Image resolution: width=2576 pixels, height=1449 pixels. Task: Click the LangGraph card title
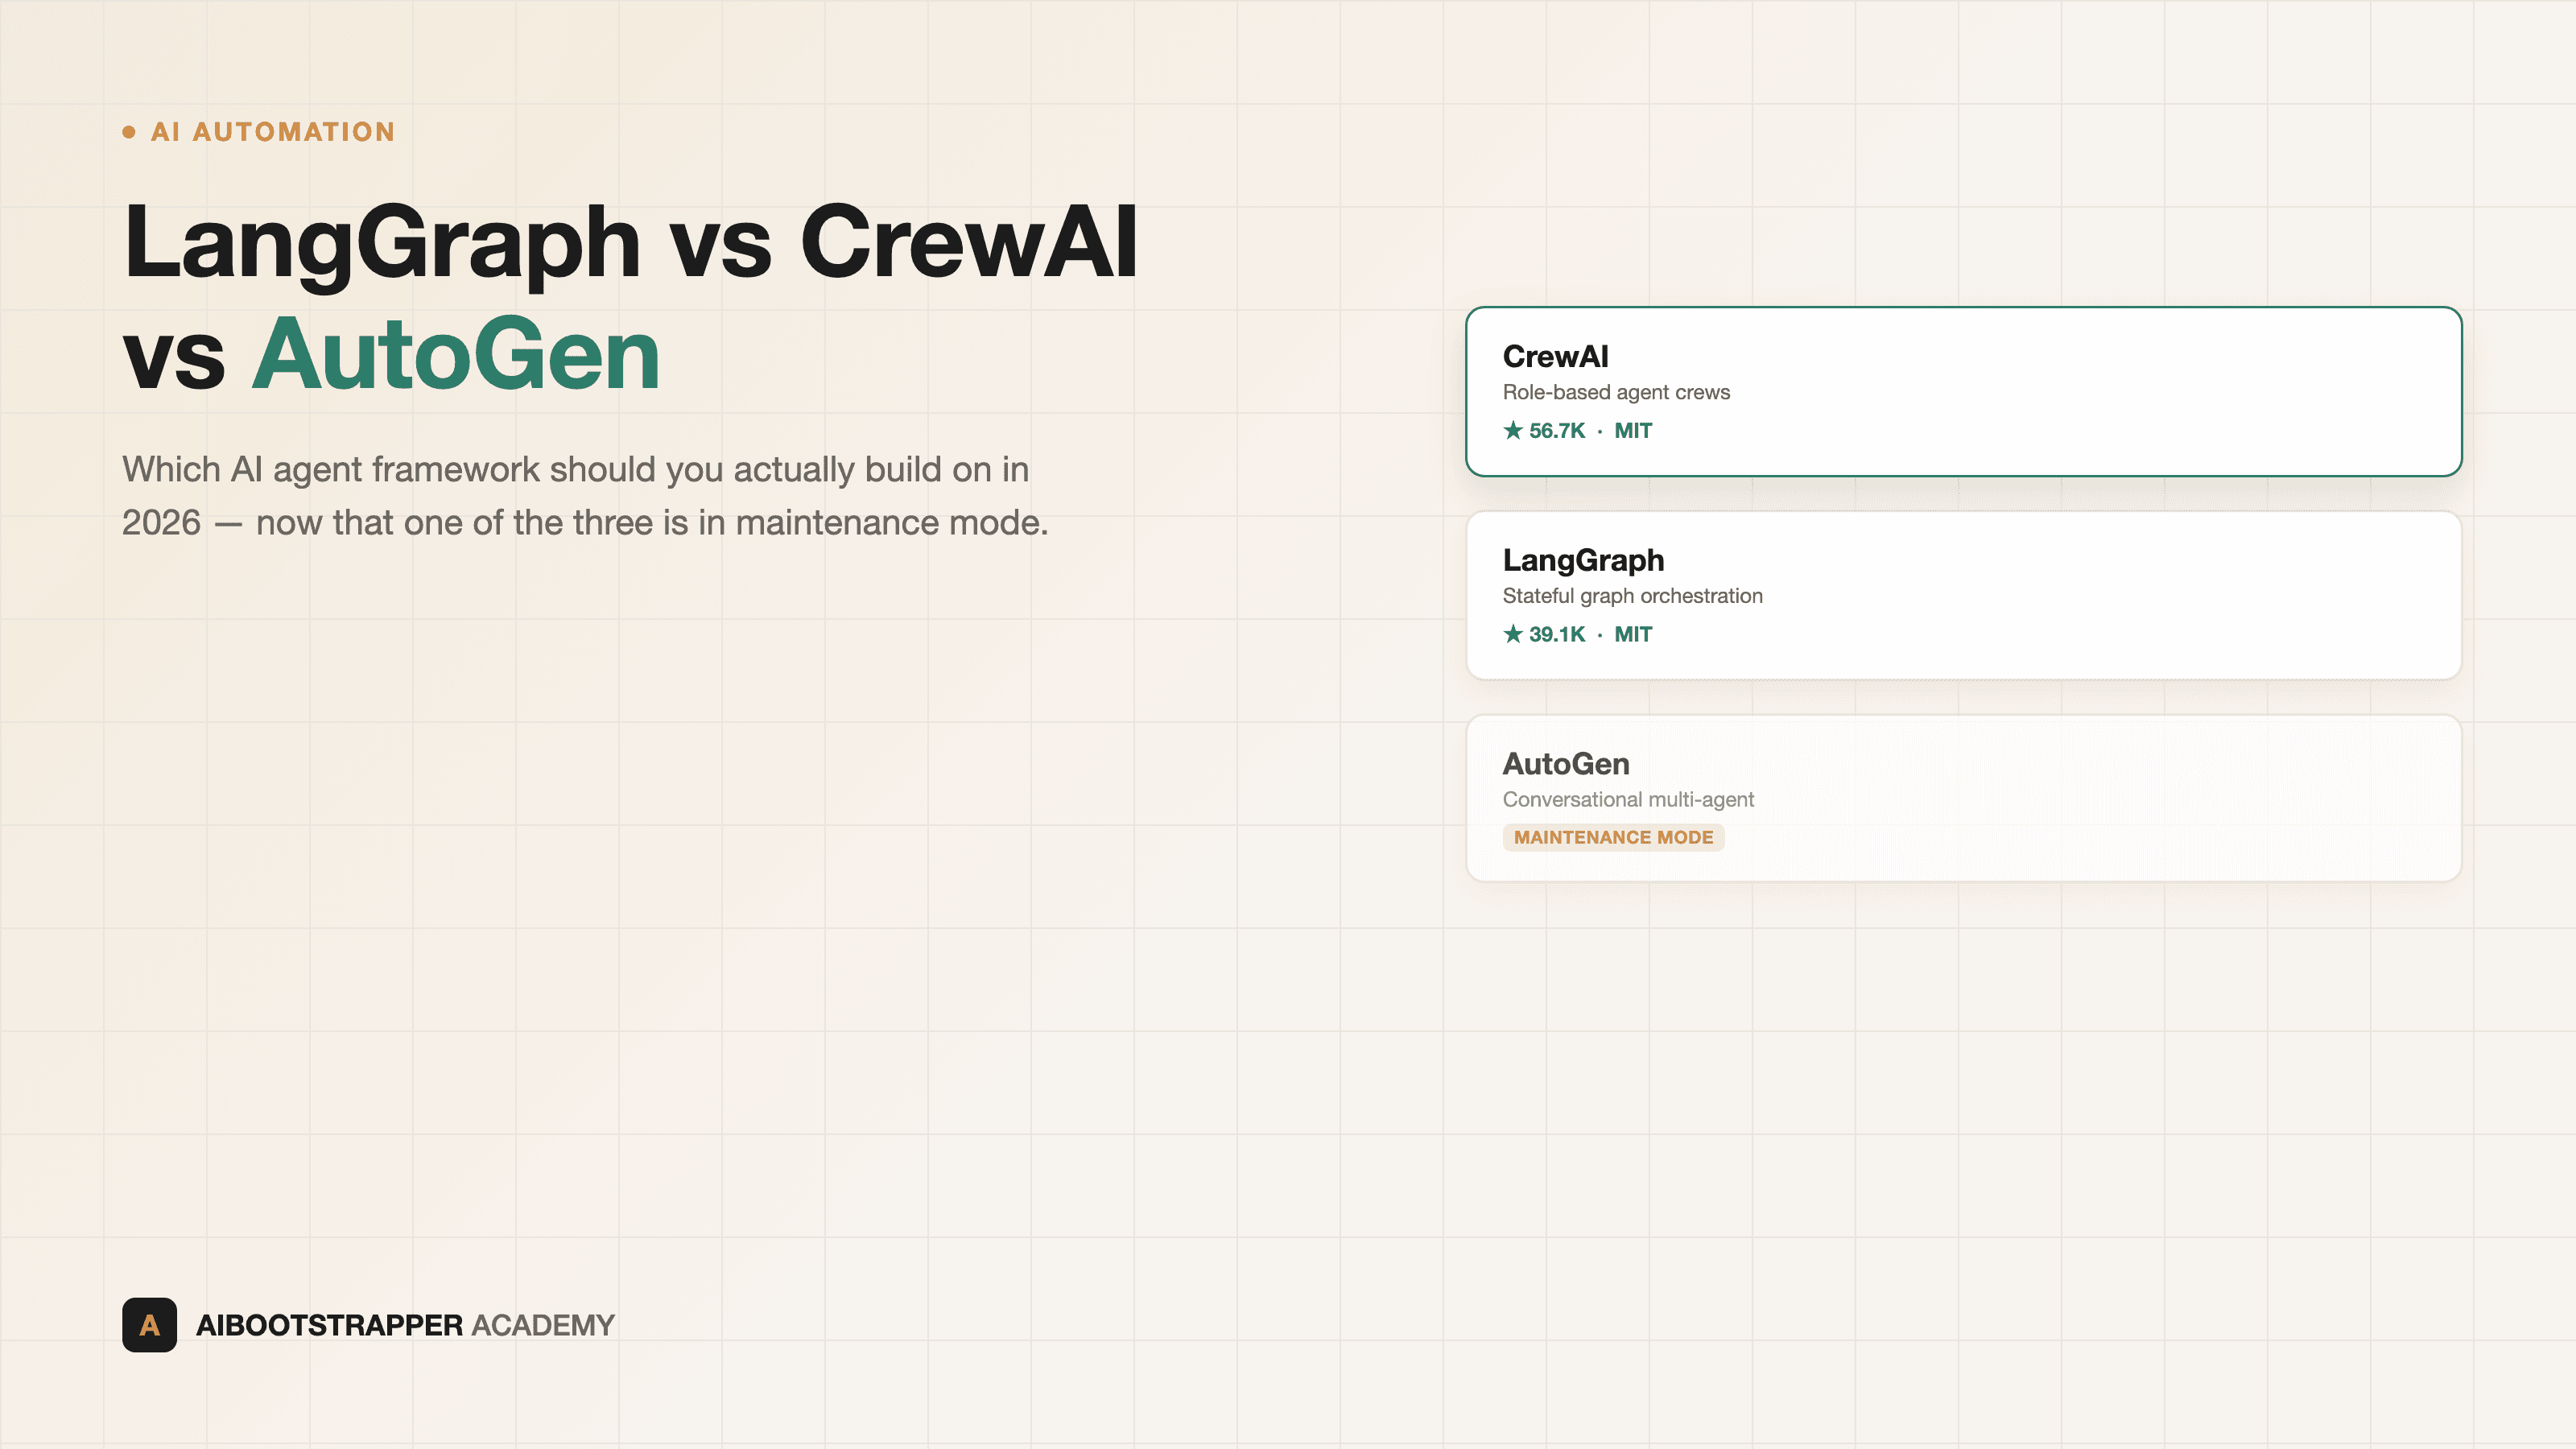click(x=1583, y=560)
